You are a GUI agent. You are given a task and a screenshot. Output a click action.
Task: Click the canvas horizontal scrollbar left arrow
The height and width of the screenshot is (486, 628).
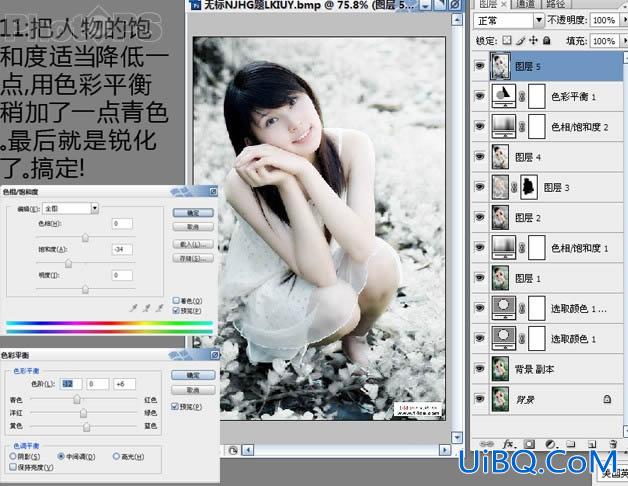pyautogui.click(x=248, y=450)
